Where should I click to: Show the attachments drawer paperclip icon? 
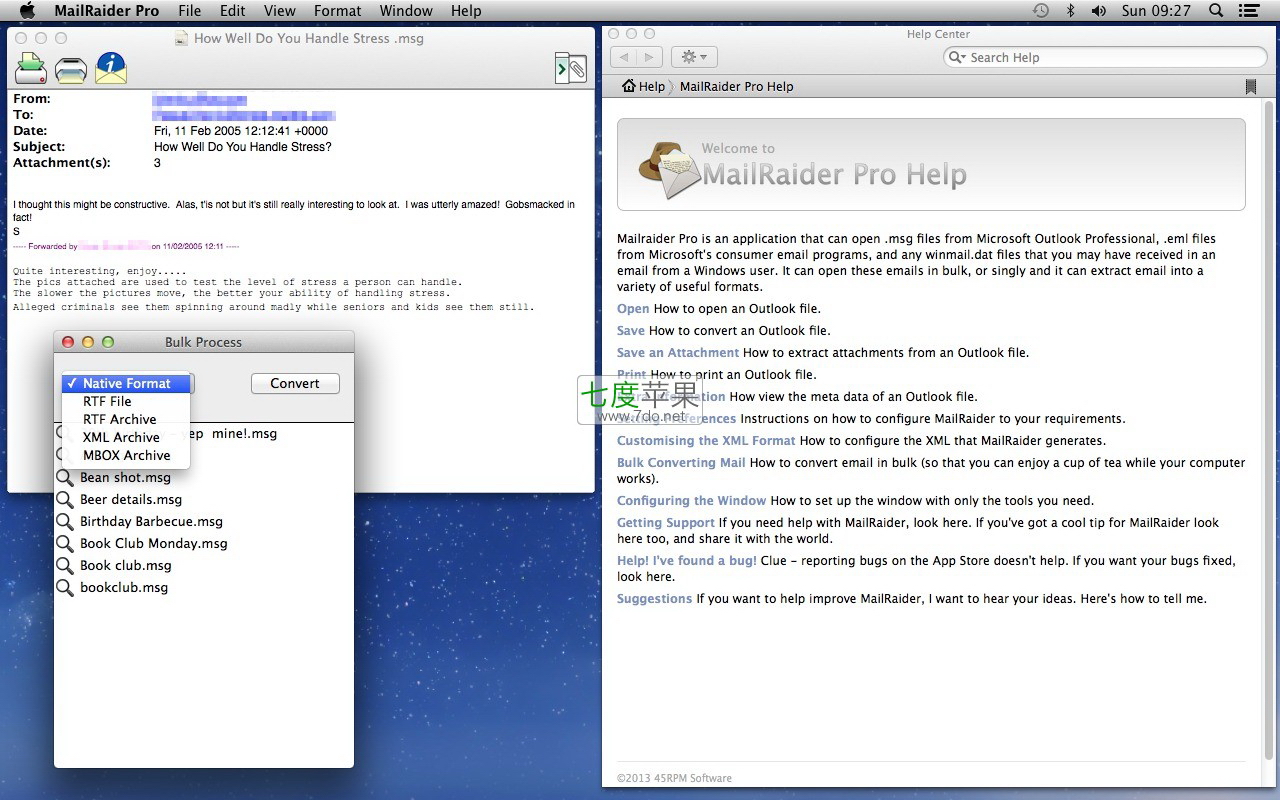(571, 68)
